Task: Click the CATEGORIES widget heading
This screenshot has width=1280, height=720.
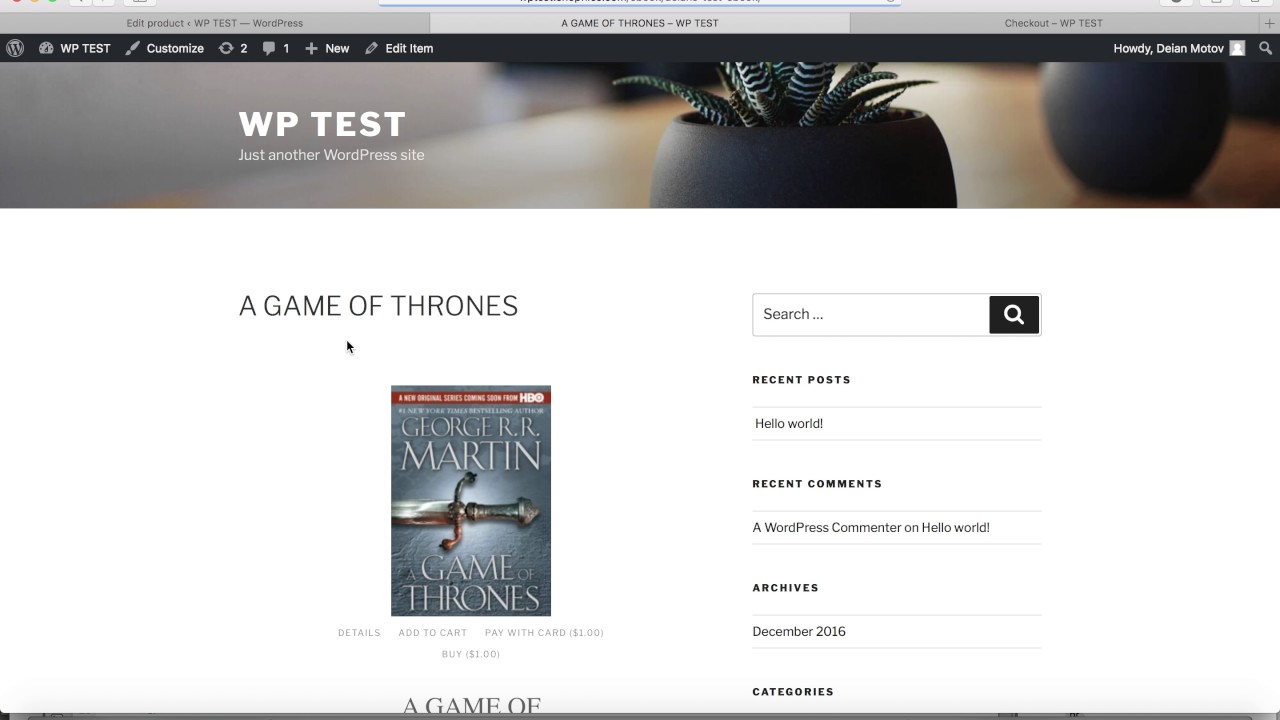Action: [x=793, y=692]
